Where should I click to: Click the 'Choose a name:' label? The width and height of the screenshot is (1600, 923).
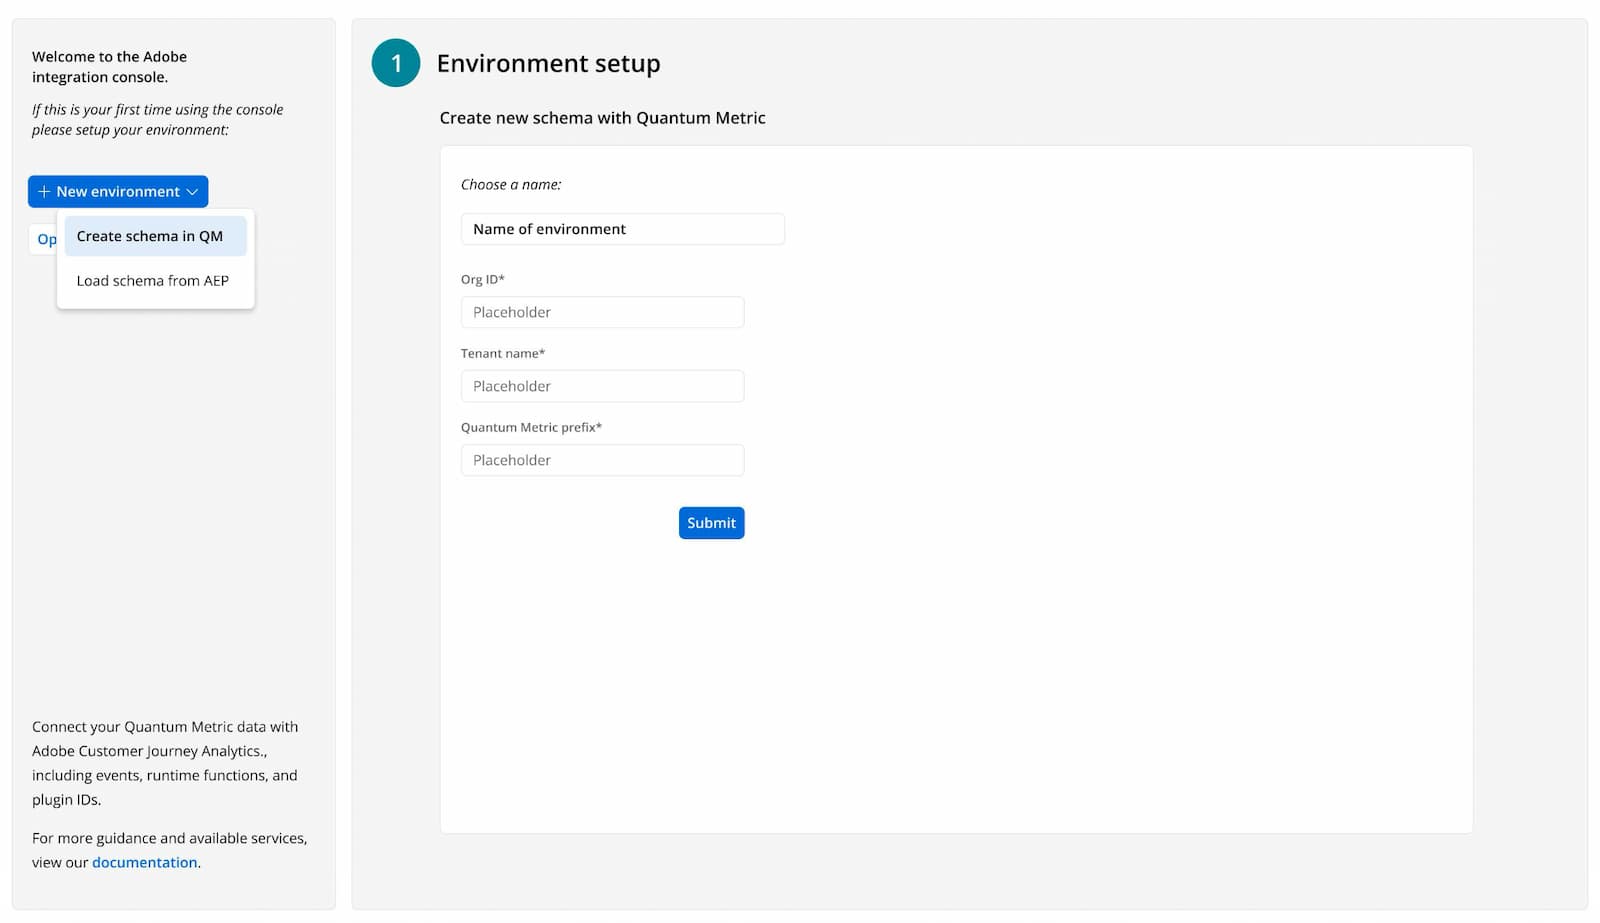coord(511,185)
